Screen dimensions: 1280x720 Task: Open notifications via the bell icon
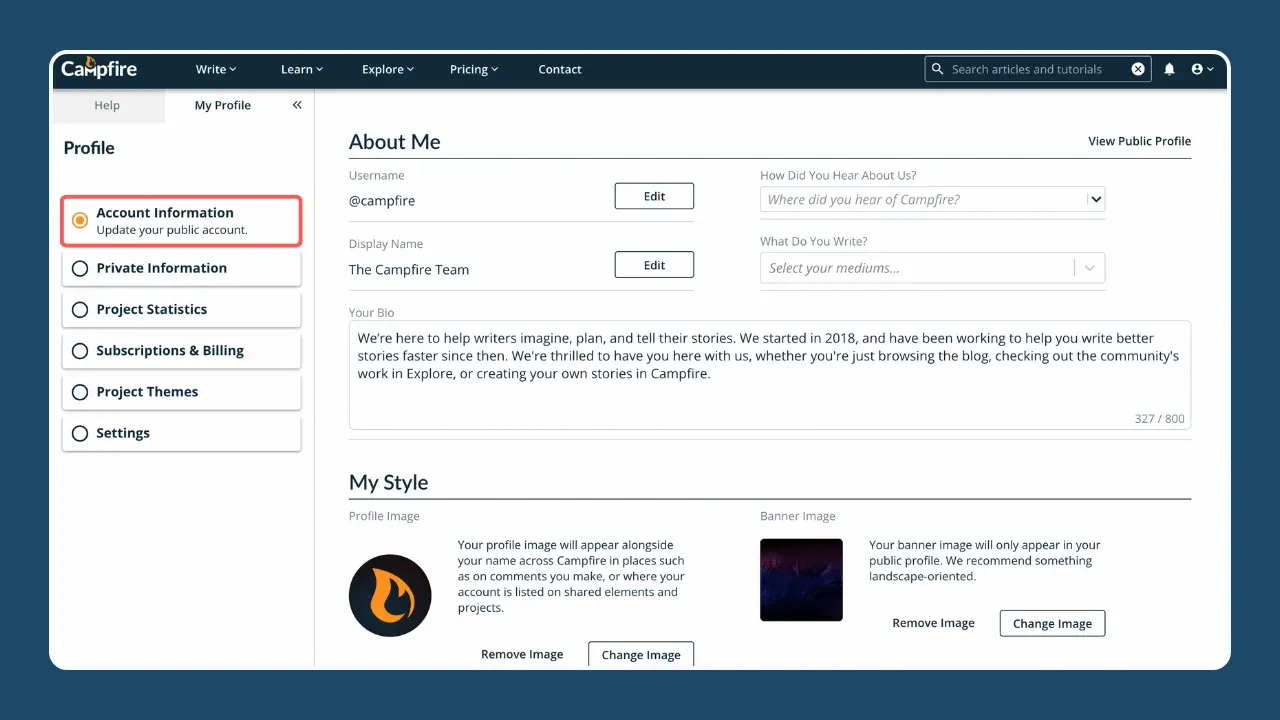coord(1169,69)
